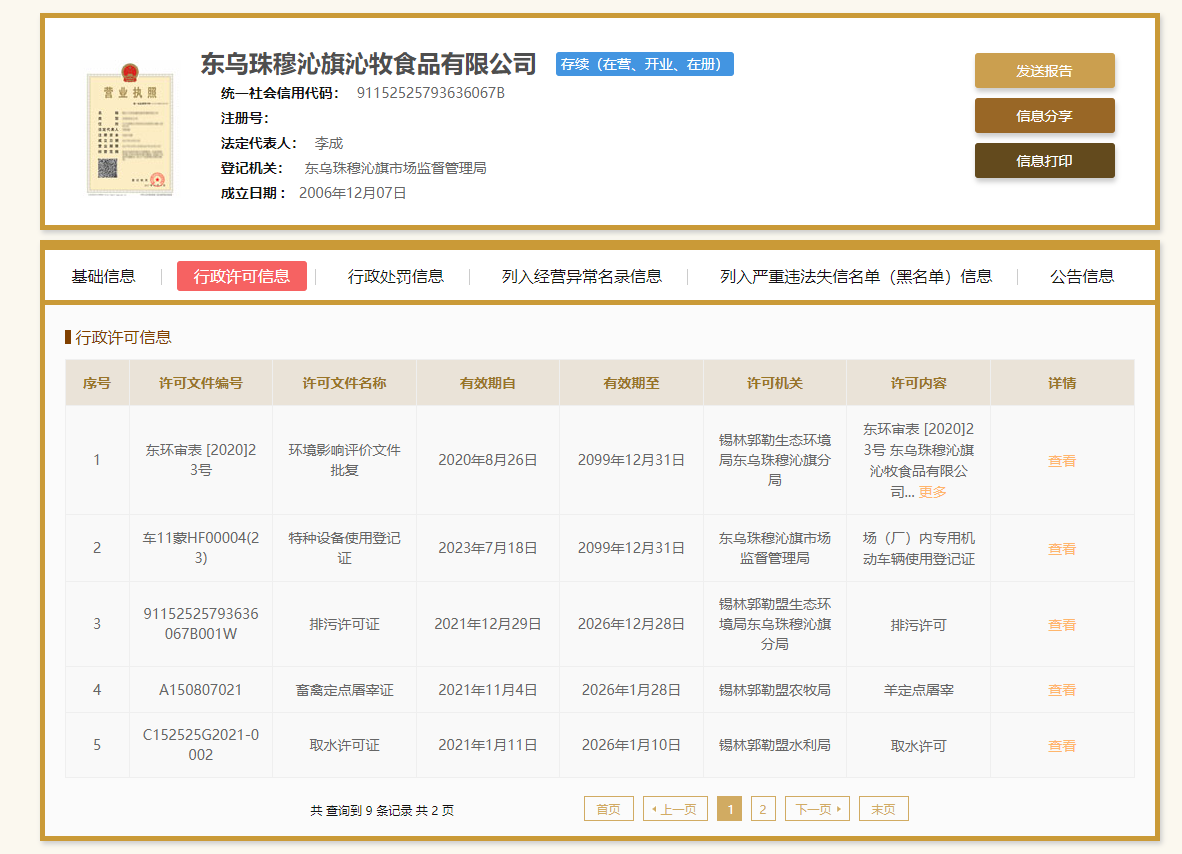Open the 行政处罚信息 tab
This screenshot has width=1182, height=854.
click(395, 277)
